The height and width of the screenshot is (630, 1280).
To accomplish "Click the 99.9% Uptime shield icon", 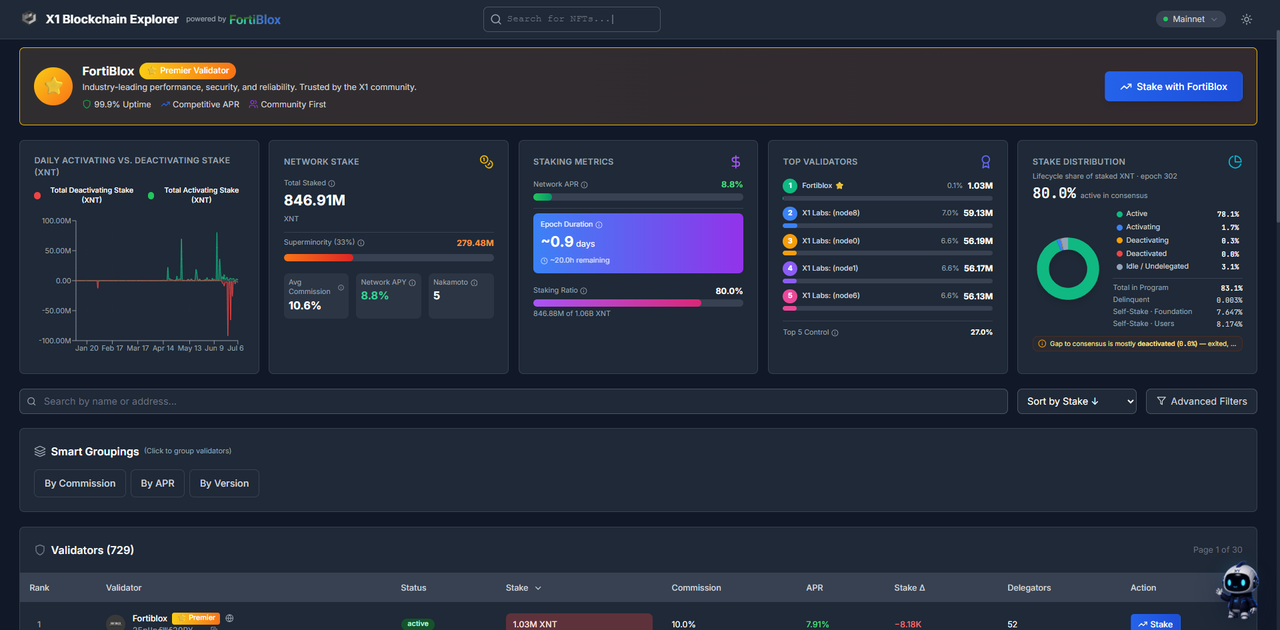I will click(87, 104).
